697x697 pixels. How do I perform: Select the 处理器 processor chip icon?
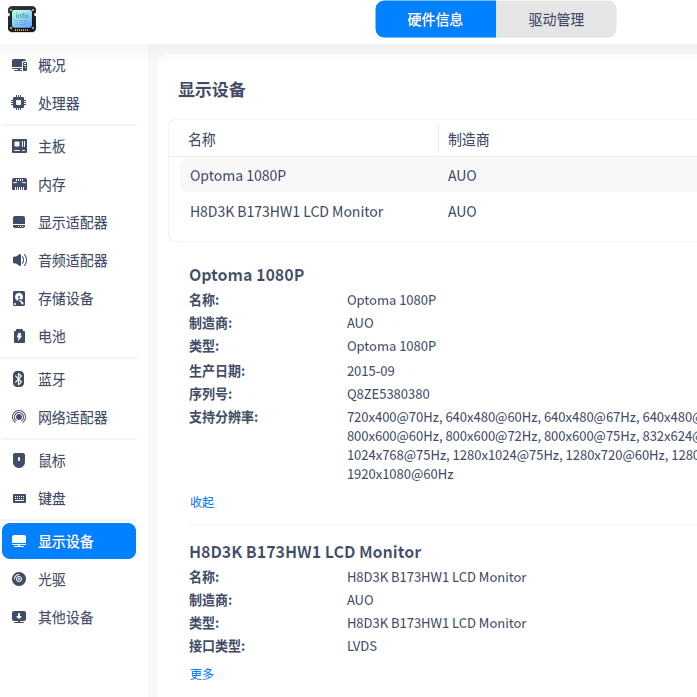click(19, 103)
